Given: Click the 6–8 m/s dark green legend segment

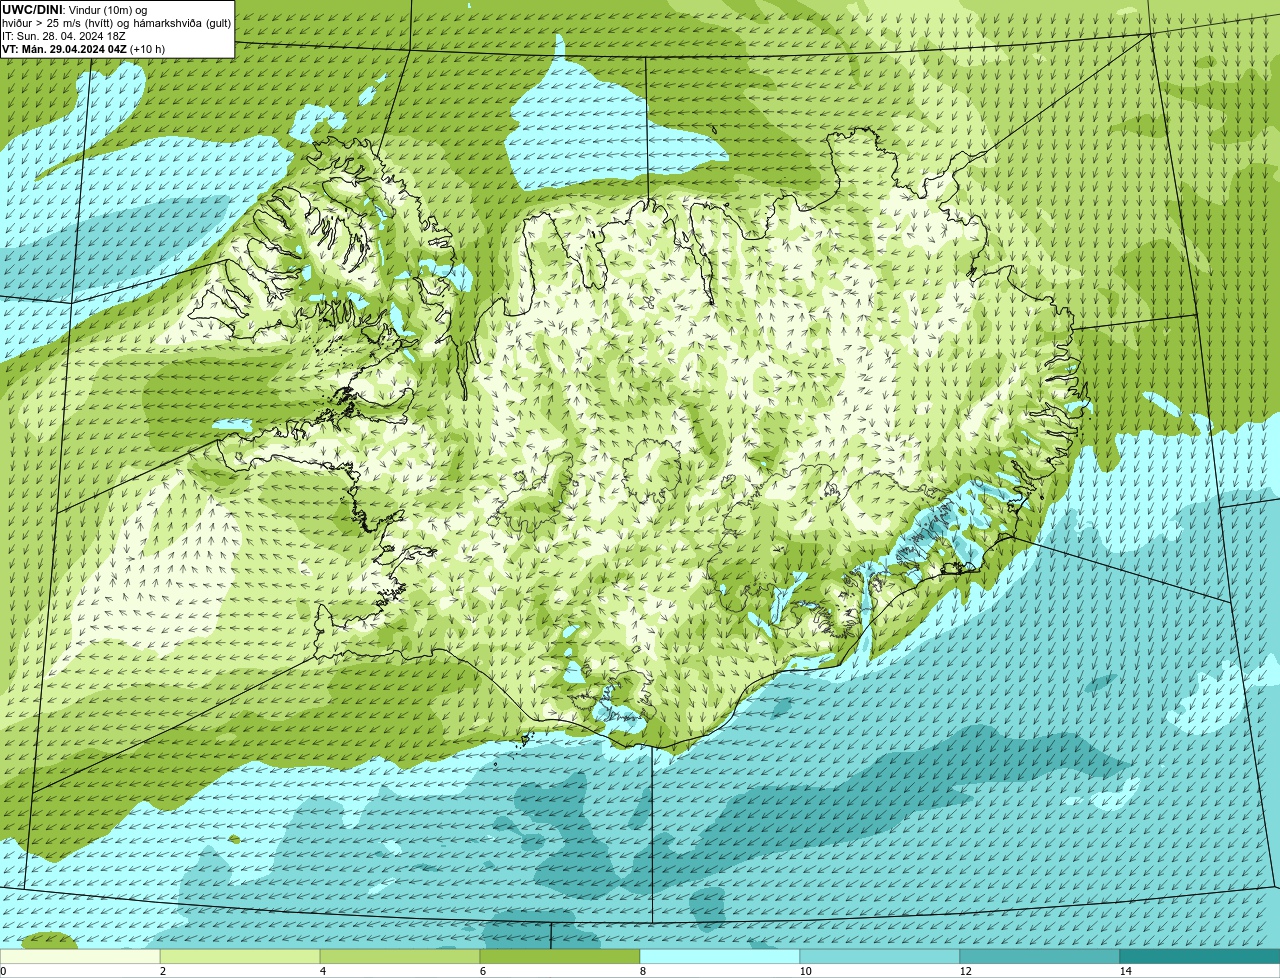Looking at the screenshot, I should pos(560,956).
